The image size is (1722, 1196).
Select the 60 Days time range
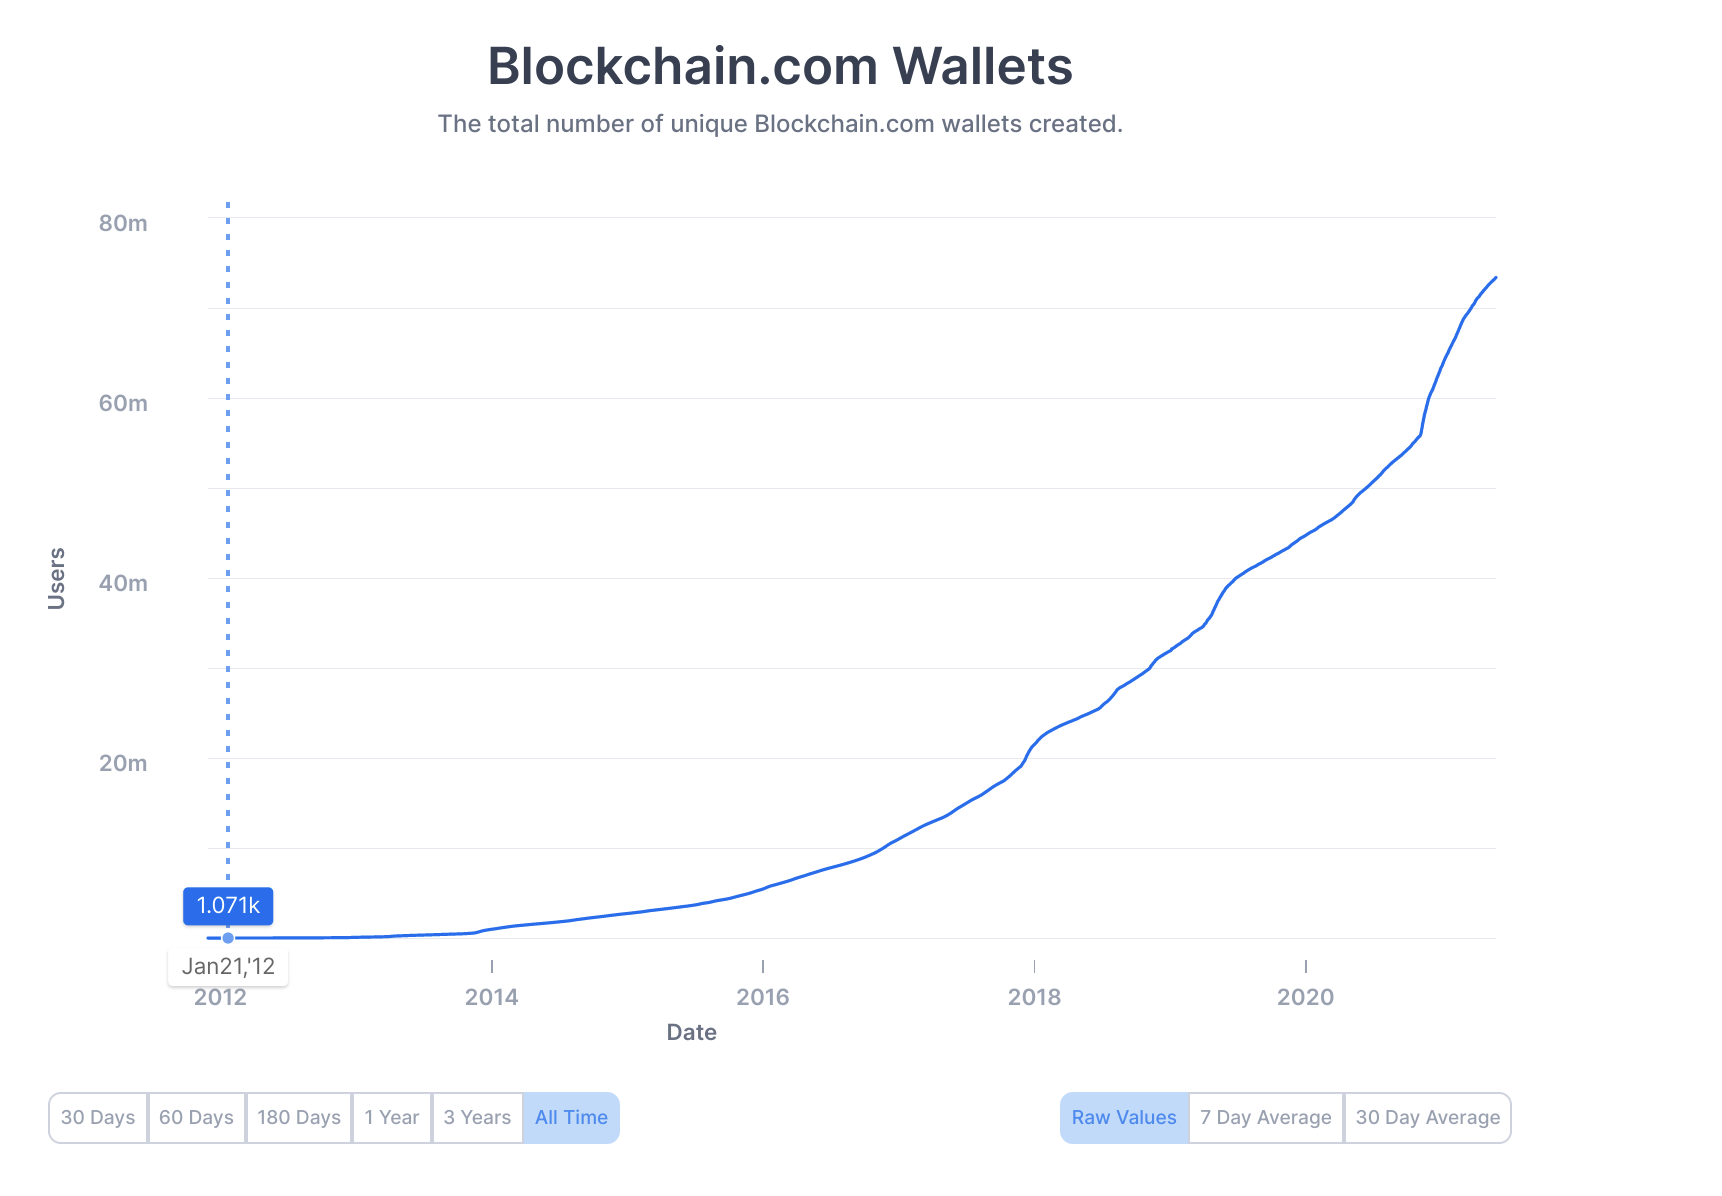point(196,1117)
